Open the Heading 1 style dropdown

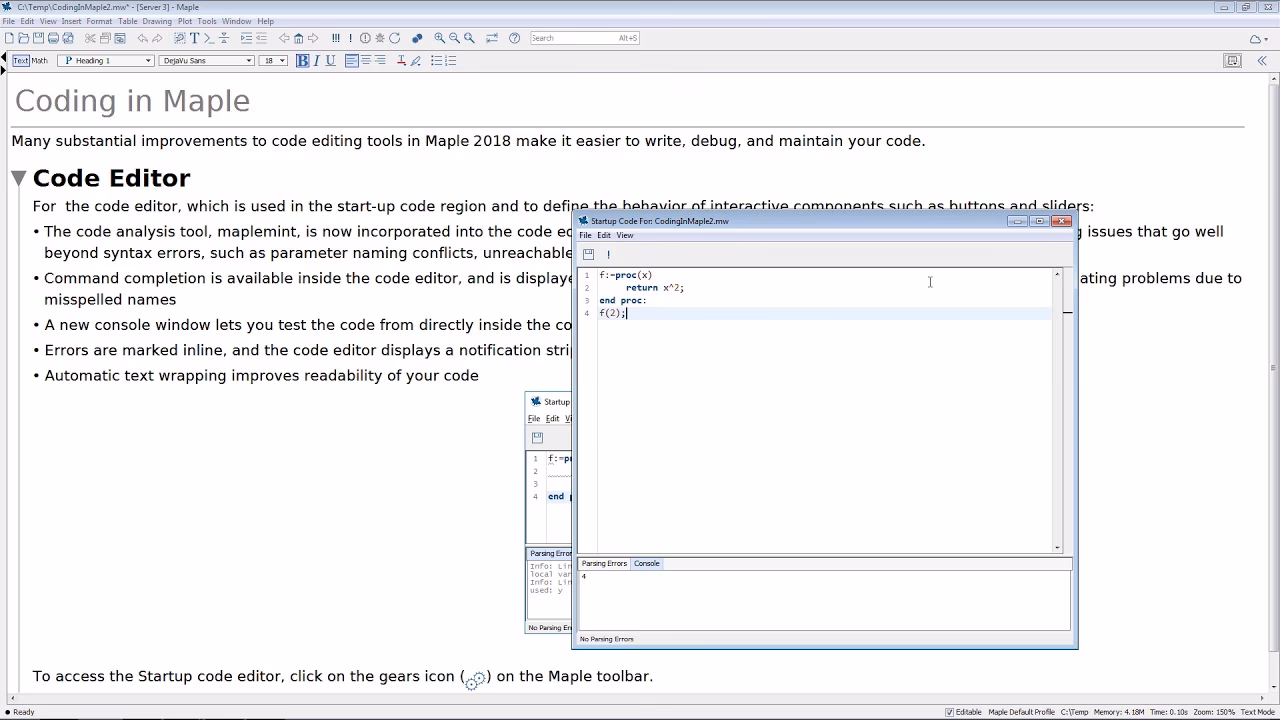(106, 60)
